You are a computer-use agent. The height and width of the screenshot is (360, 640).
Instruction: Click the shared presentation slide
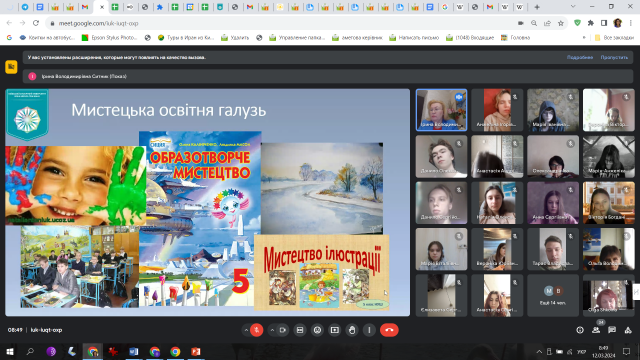coord(207,202)
